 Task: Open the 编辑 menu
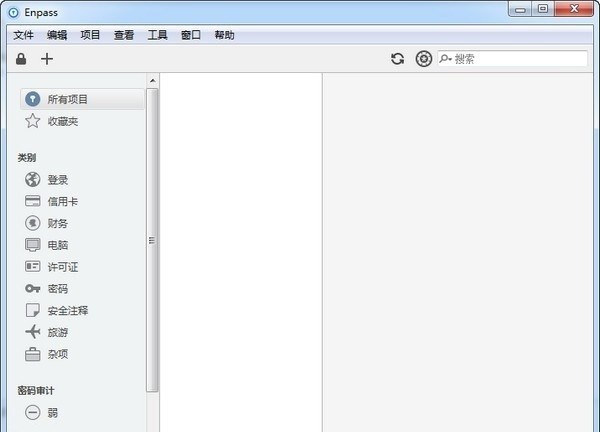(57, 35)
